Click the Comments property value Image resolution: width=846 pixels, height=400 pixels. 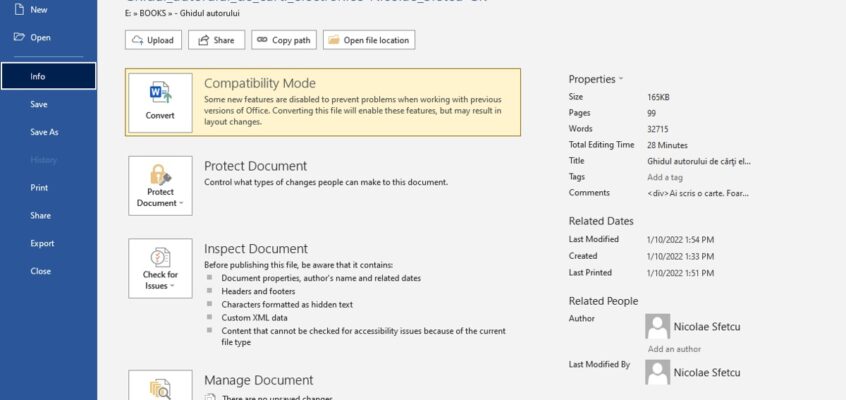tap(698, 193)
